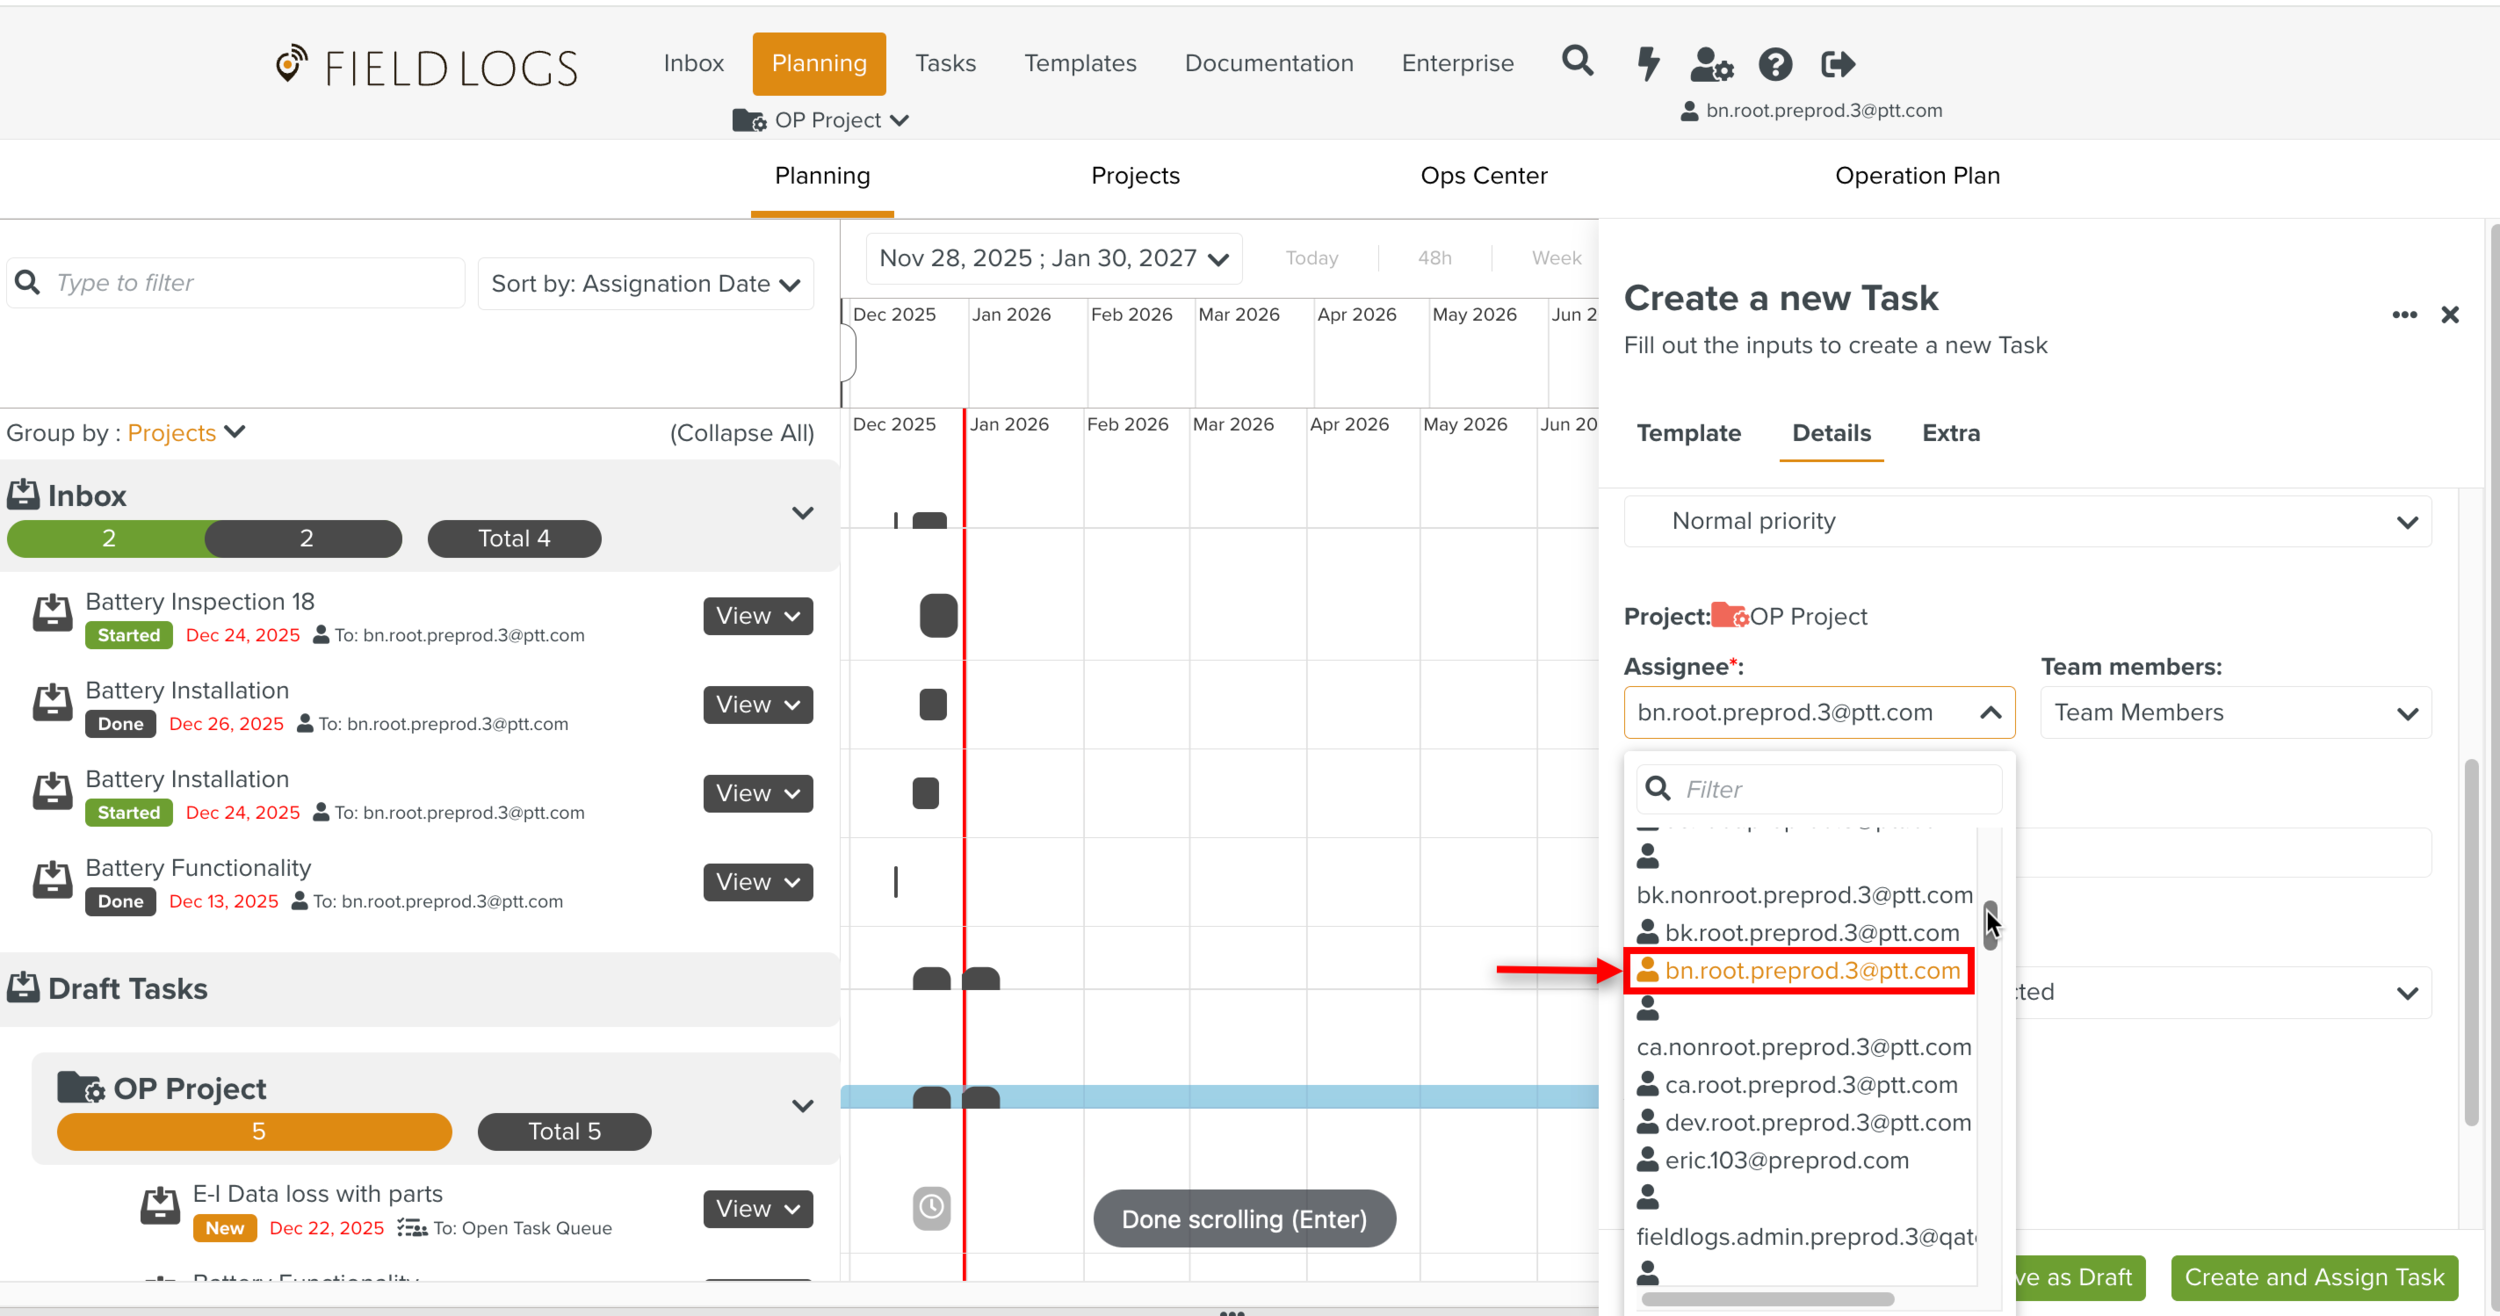Click the Collapse All link
The width and height of the screenshot is (2500, 1316).
point(741,433)
